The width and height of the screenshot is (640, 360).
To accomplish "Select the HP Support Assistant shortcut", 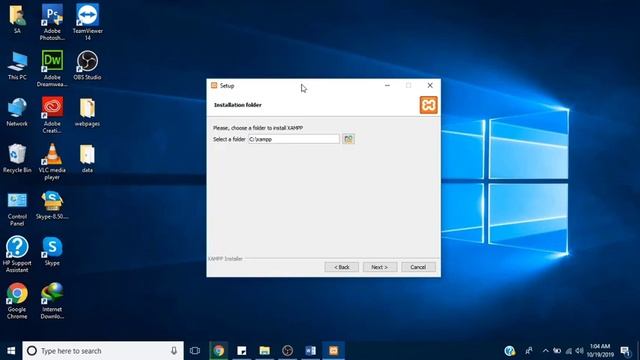I will tap(17, 254).
